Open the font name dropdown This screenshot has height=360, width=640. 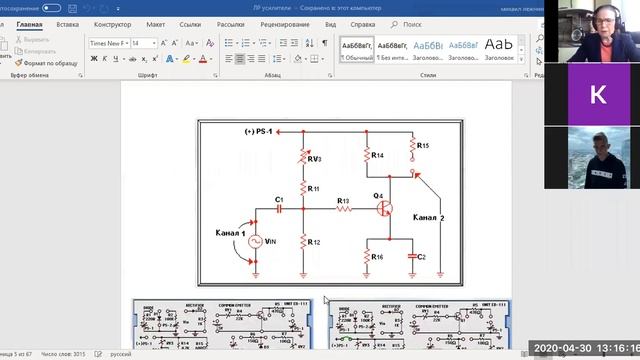click(127, 43)
